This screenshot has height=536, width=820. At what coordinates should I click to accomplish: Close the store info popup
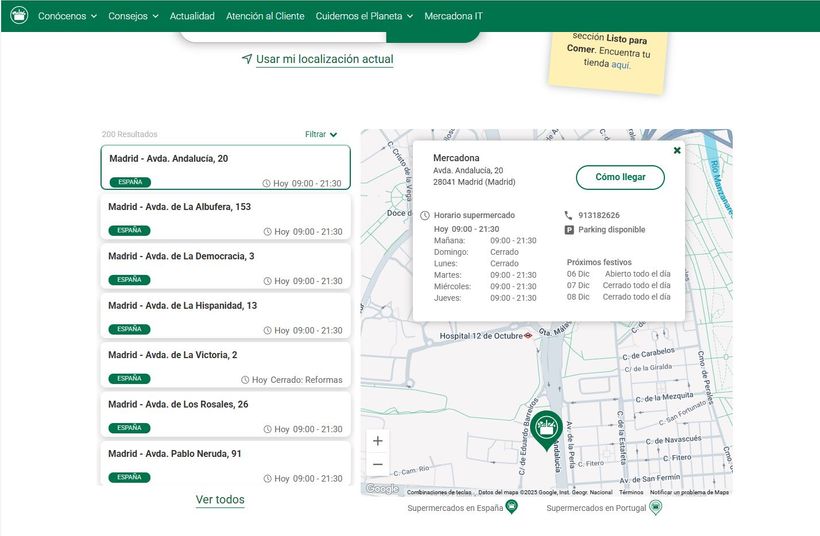(x=677, y=151)
